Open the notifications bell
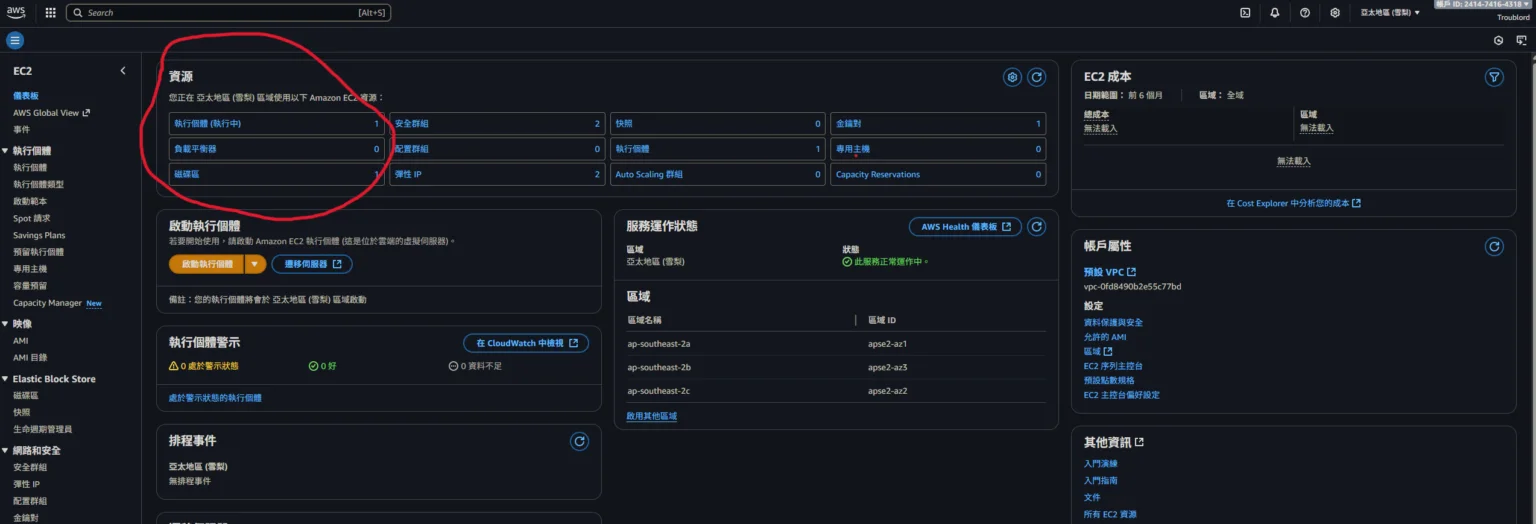The width and height of the screenshot is (1536, 524). [x=1274, y=13]
